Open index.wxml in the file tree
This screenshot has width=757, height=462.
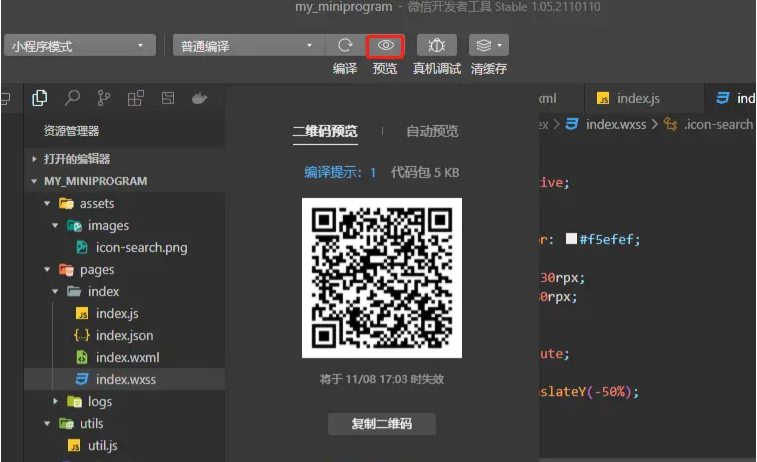(x=125, y=358)
